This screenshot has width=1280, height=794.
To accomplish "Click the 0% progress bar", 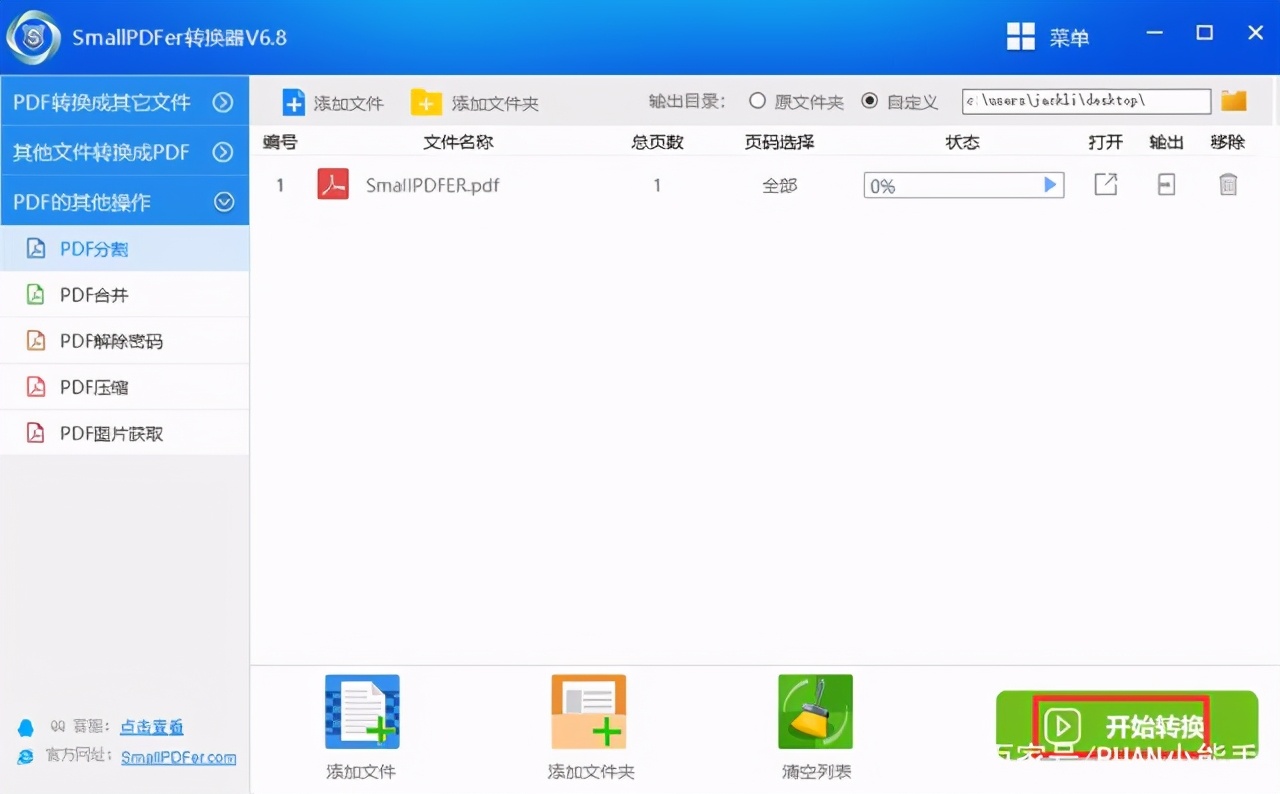I will pyautogui.click(x=963, y=185).
